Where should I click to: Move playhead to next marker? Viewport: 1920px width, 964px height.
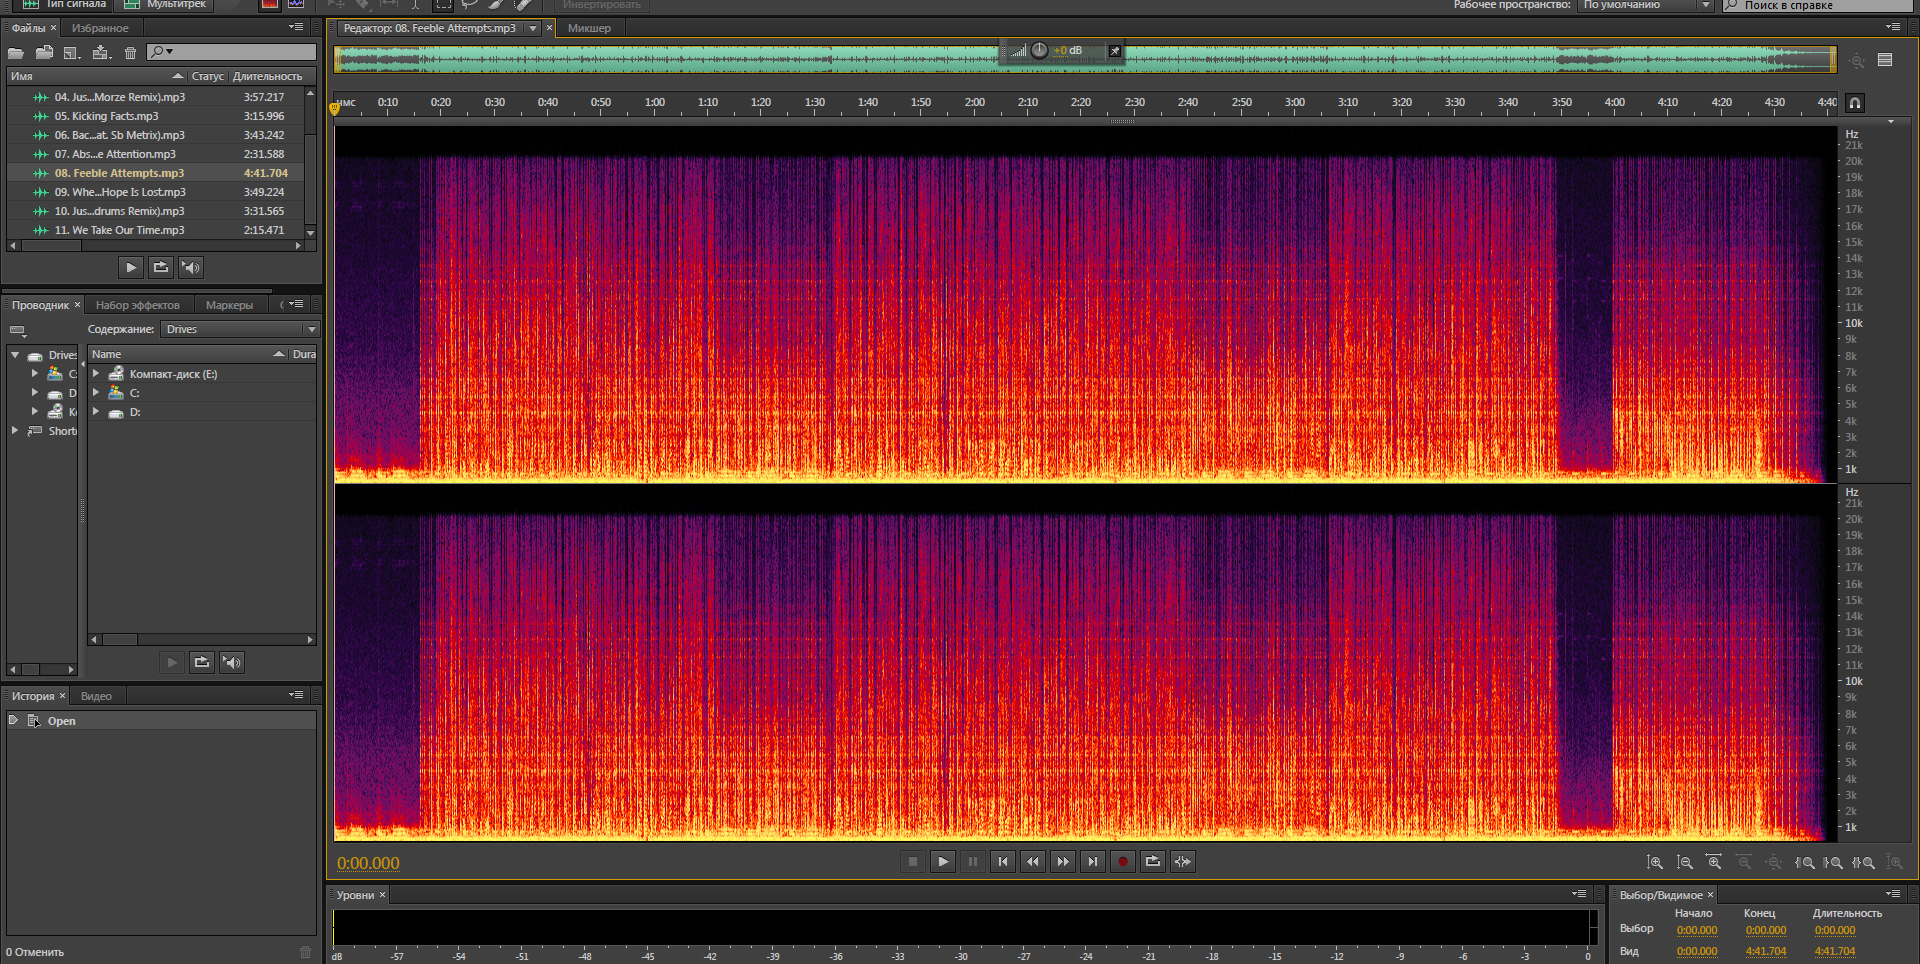1092,861
